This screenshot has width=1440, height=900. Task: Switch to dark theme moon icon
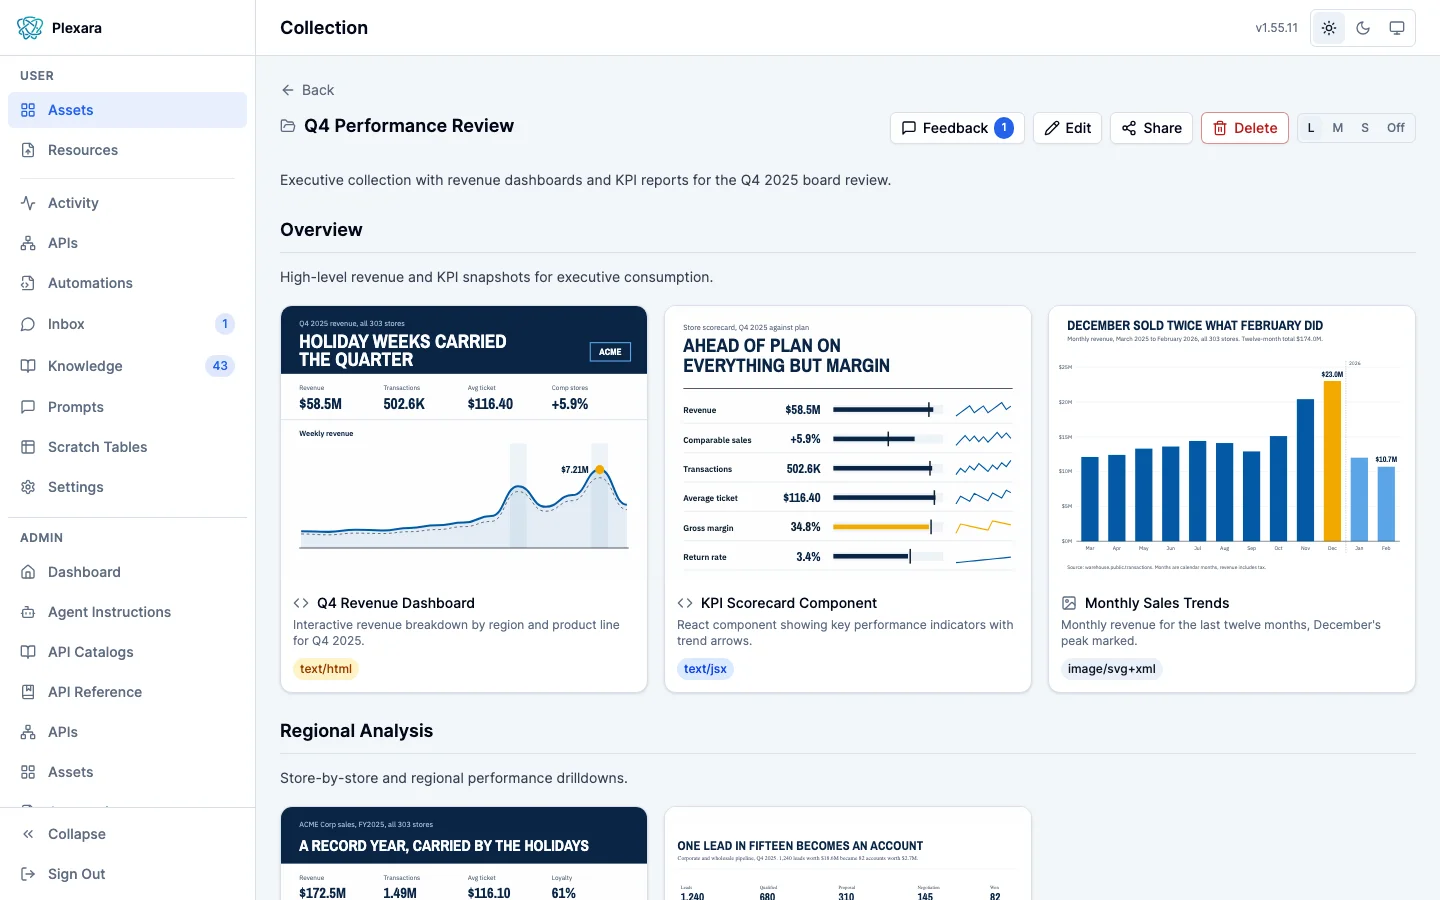click(x=1363, y=28)
